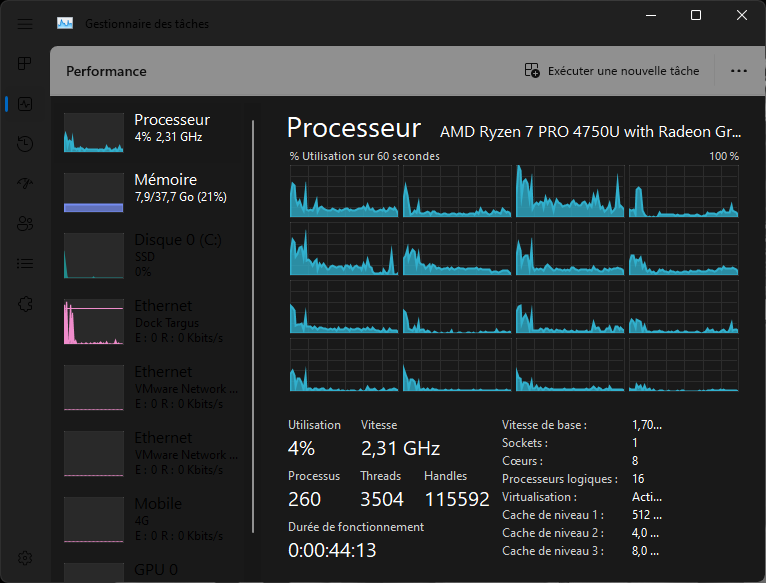Click the Cache de niveau 3 label
The image size is (766, 583).
tap(553, 551)
